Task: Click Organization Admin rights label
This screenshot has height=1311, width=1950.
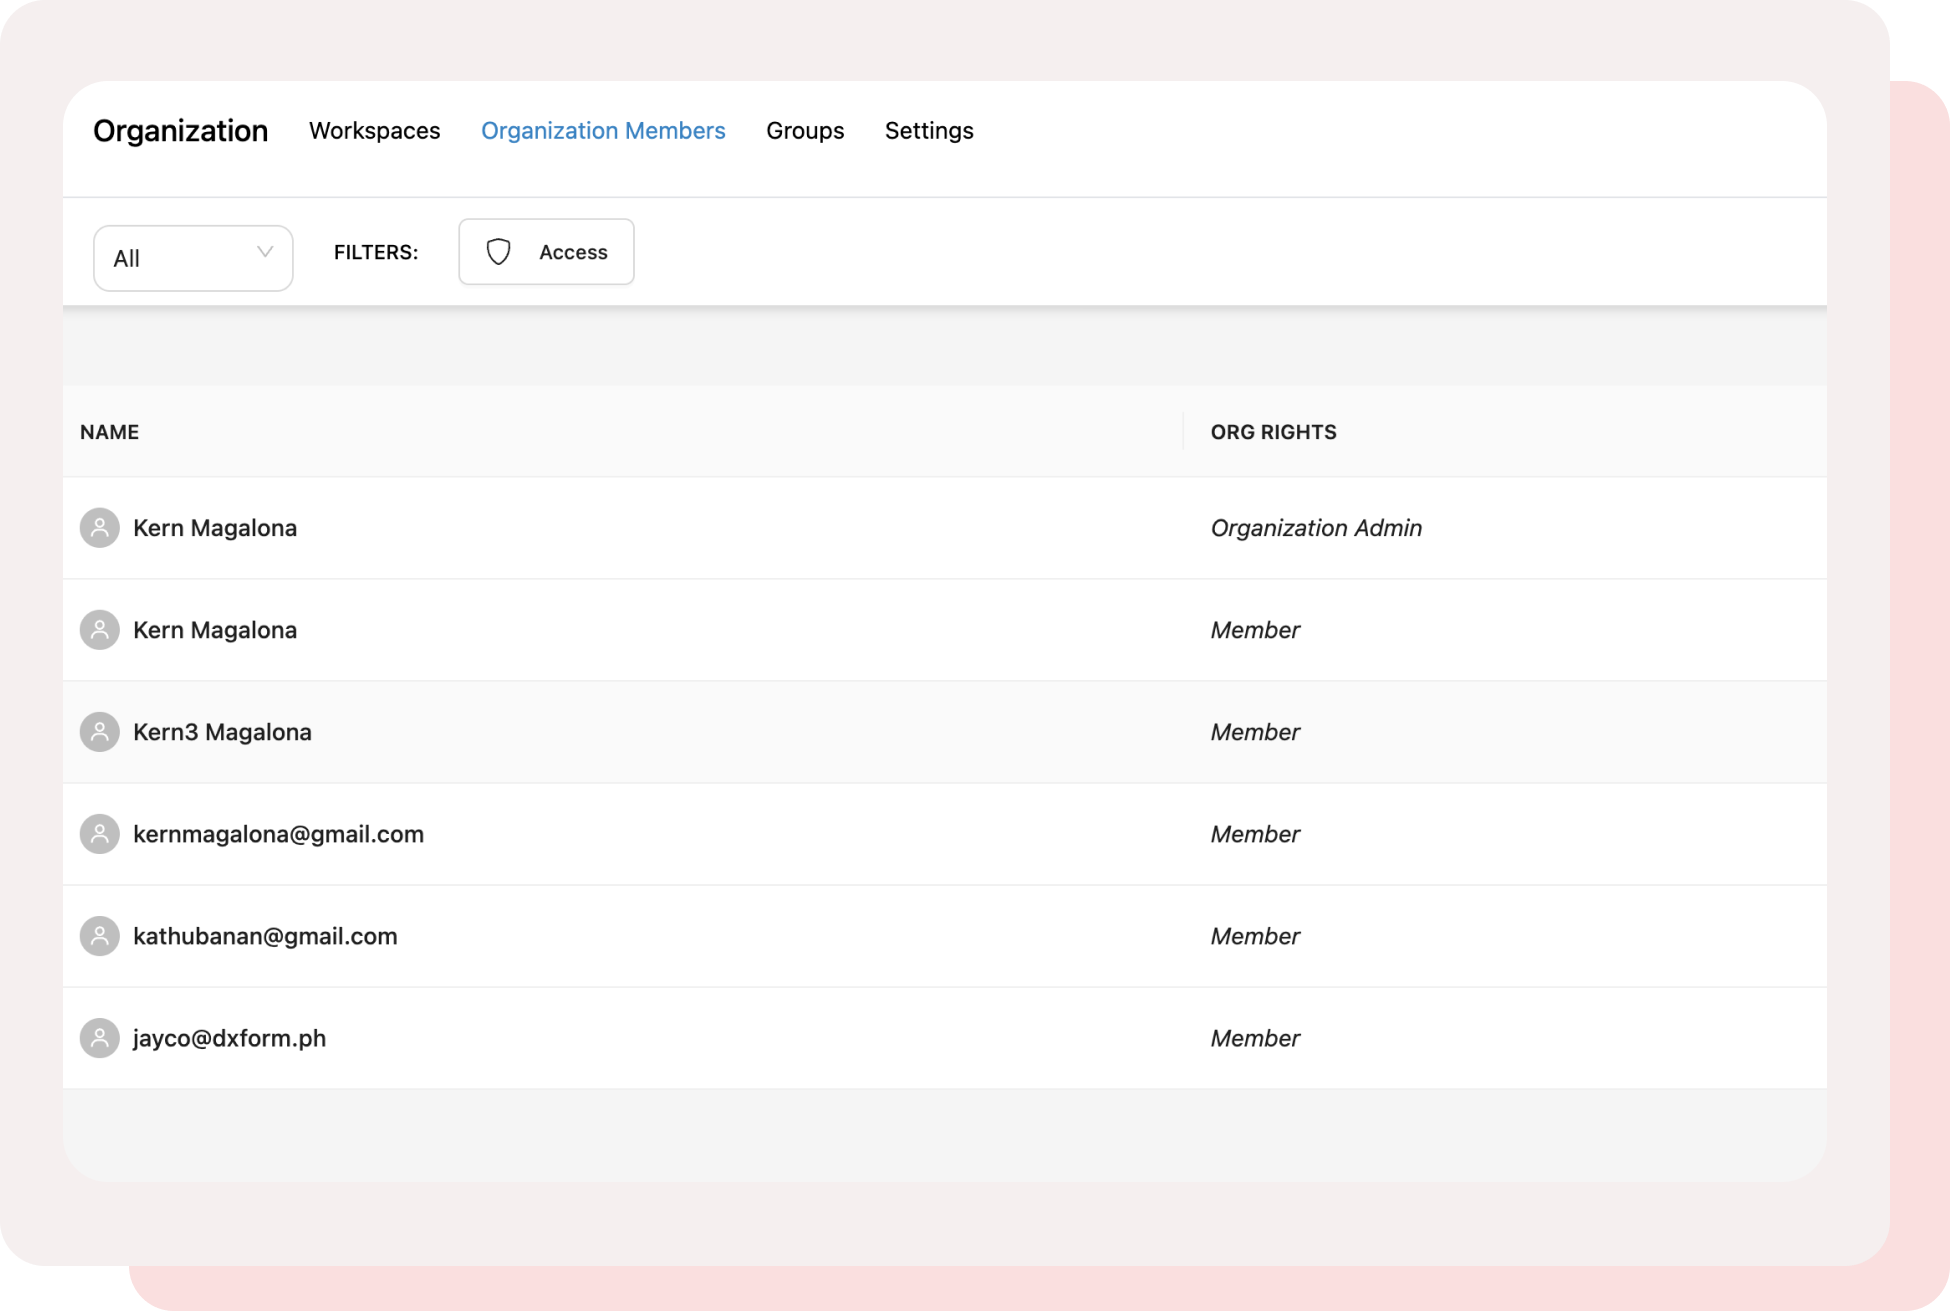Action: tap(1316, 528)
